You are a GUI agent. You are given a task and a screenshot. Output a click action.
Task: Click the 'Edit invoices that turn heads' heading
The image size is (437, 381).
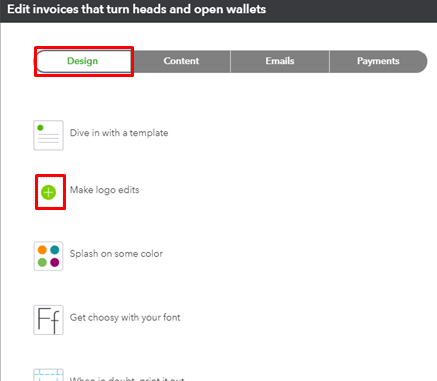tap(136, 9)
